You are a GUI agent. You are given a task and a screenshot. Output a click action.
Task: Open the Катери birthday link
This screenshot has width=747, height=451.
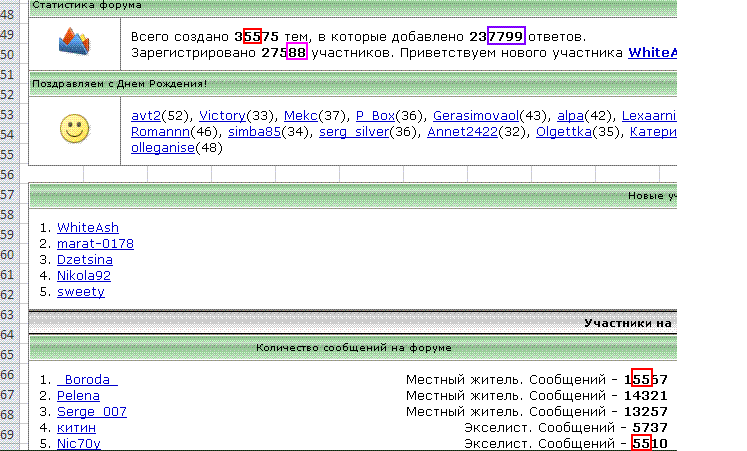[x=653, y=132]
